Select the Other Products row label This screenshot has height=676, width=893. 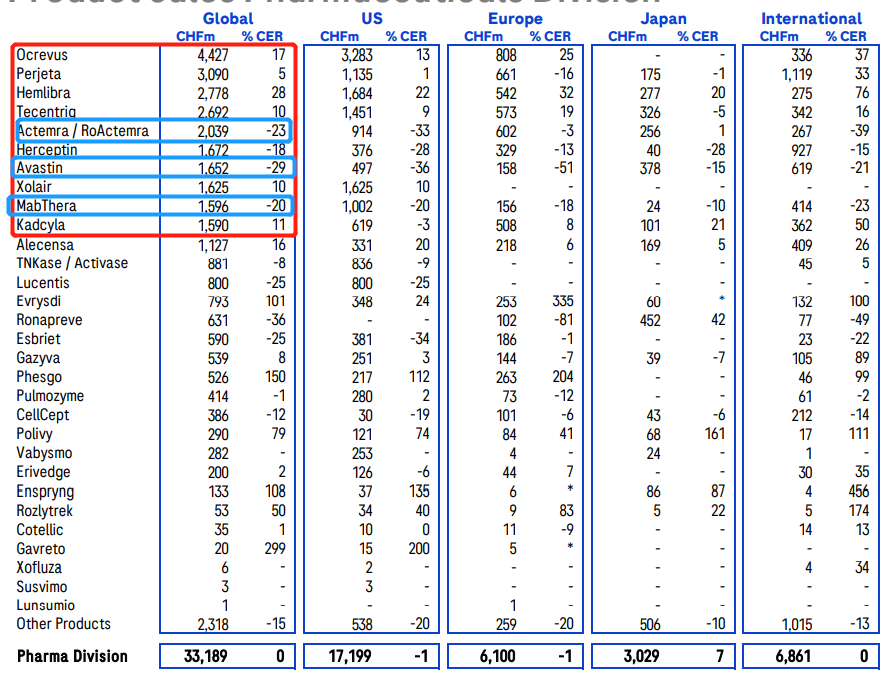63,624
